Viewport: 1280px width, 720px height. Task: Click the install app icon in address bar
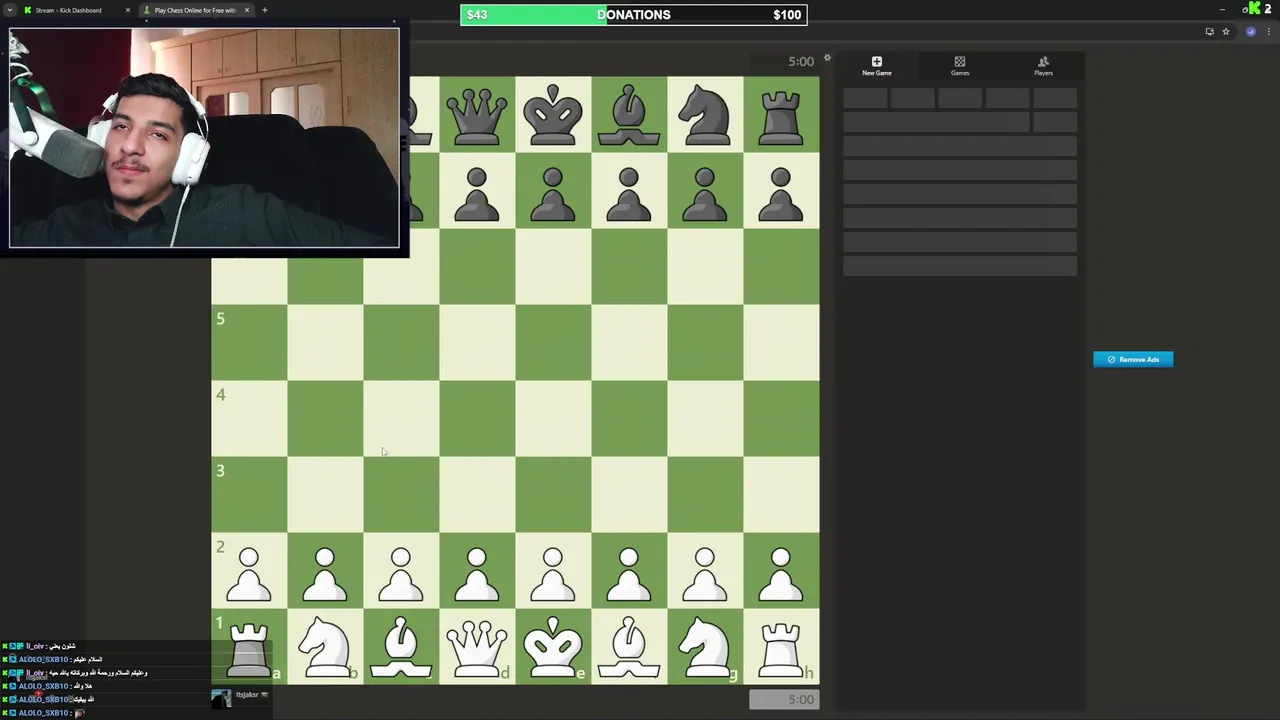pyautogui.click(x=1209, y=31)
